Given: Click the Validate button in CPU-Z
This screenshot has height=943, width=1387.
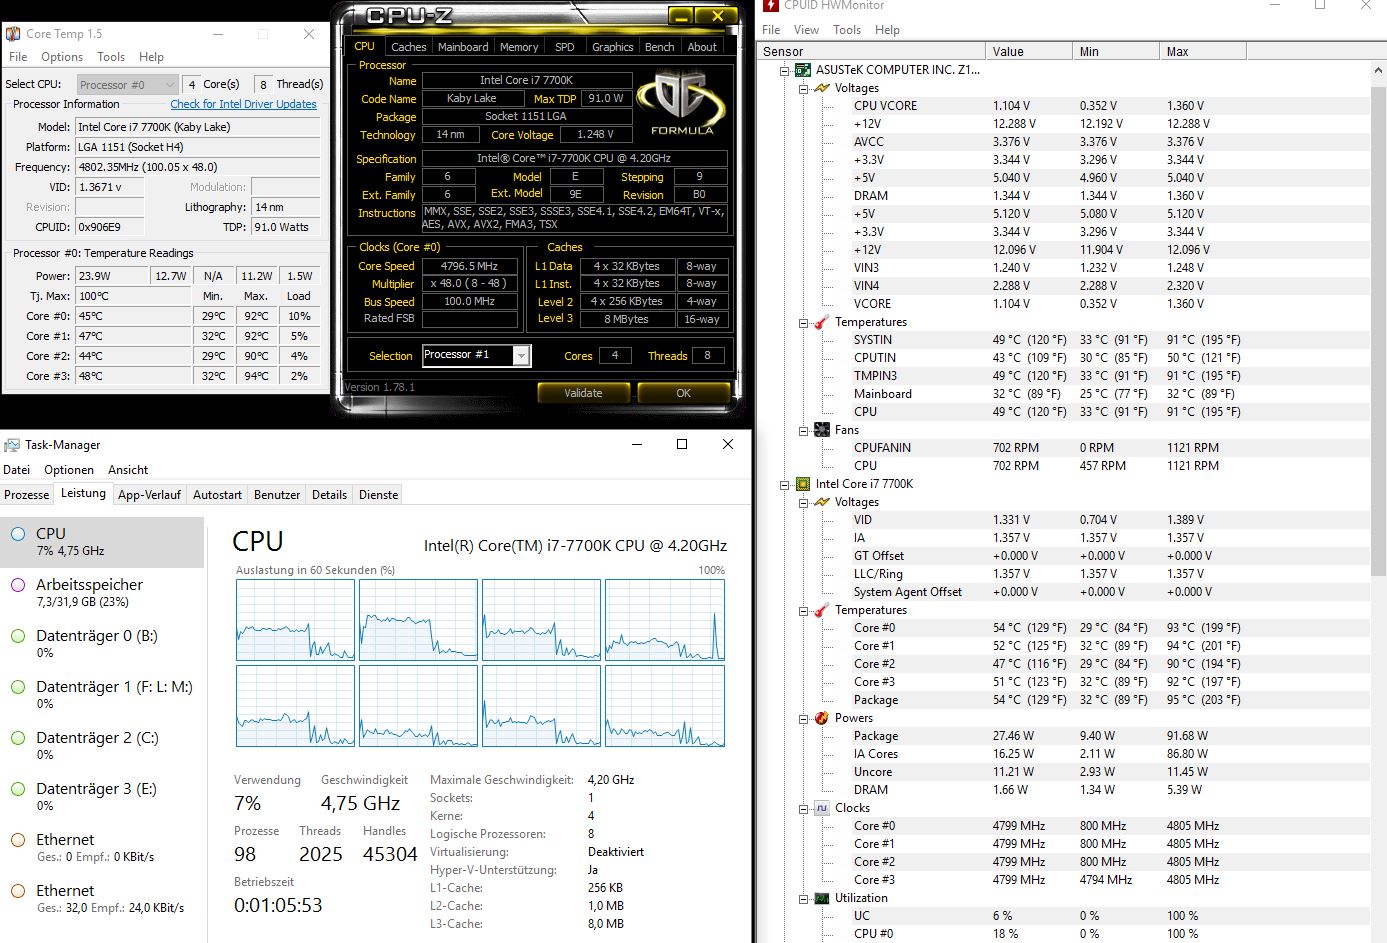Looking at the screenshot, I should click(x=583, y=393).
